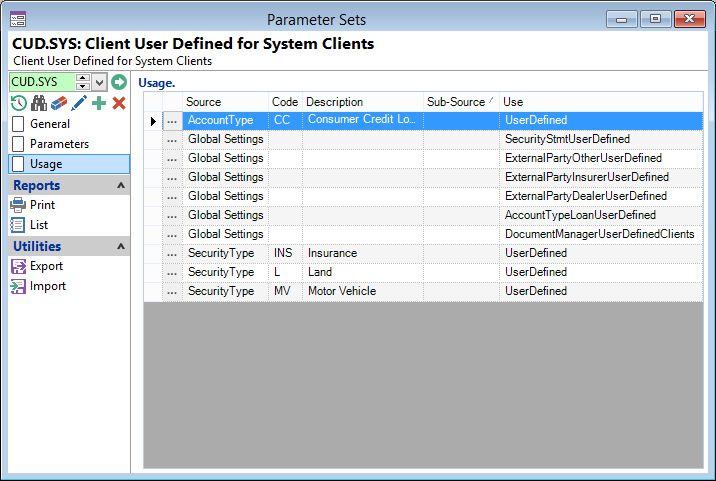Viewport: 716px width, 481px height.
Task: Select the Motor Vehicle description cell
Action: point(363,291)
